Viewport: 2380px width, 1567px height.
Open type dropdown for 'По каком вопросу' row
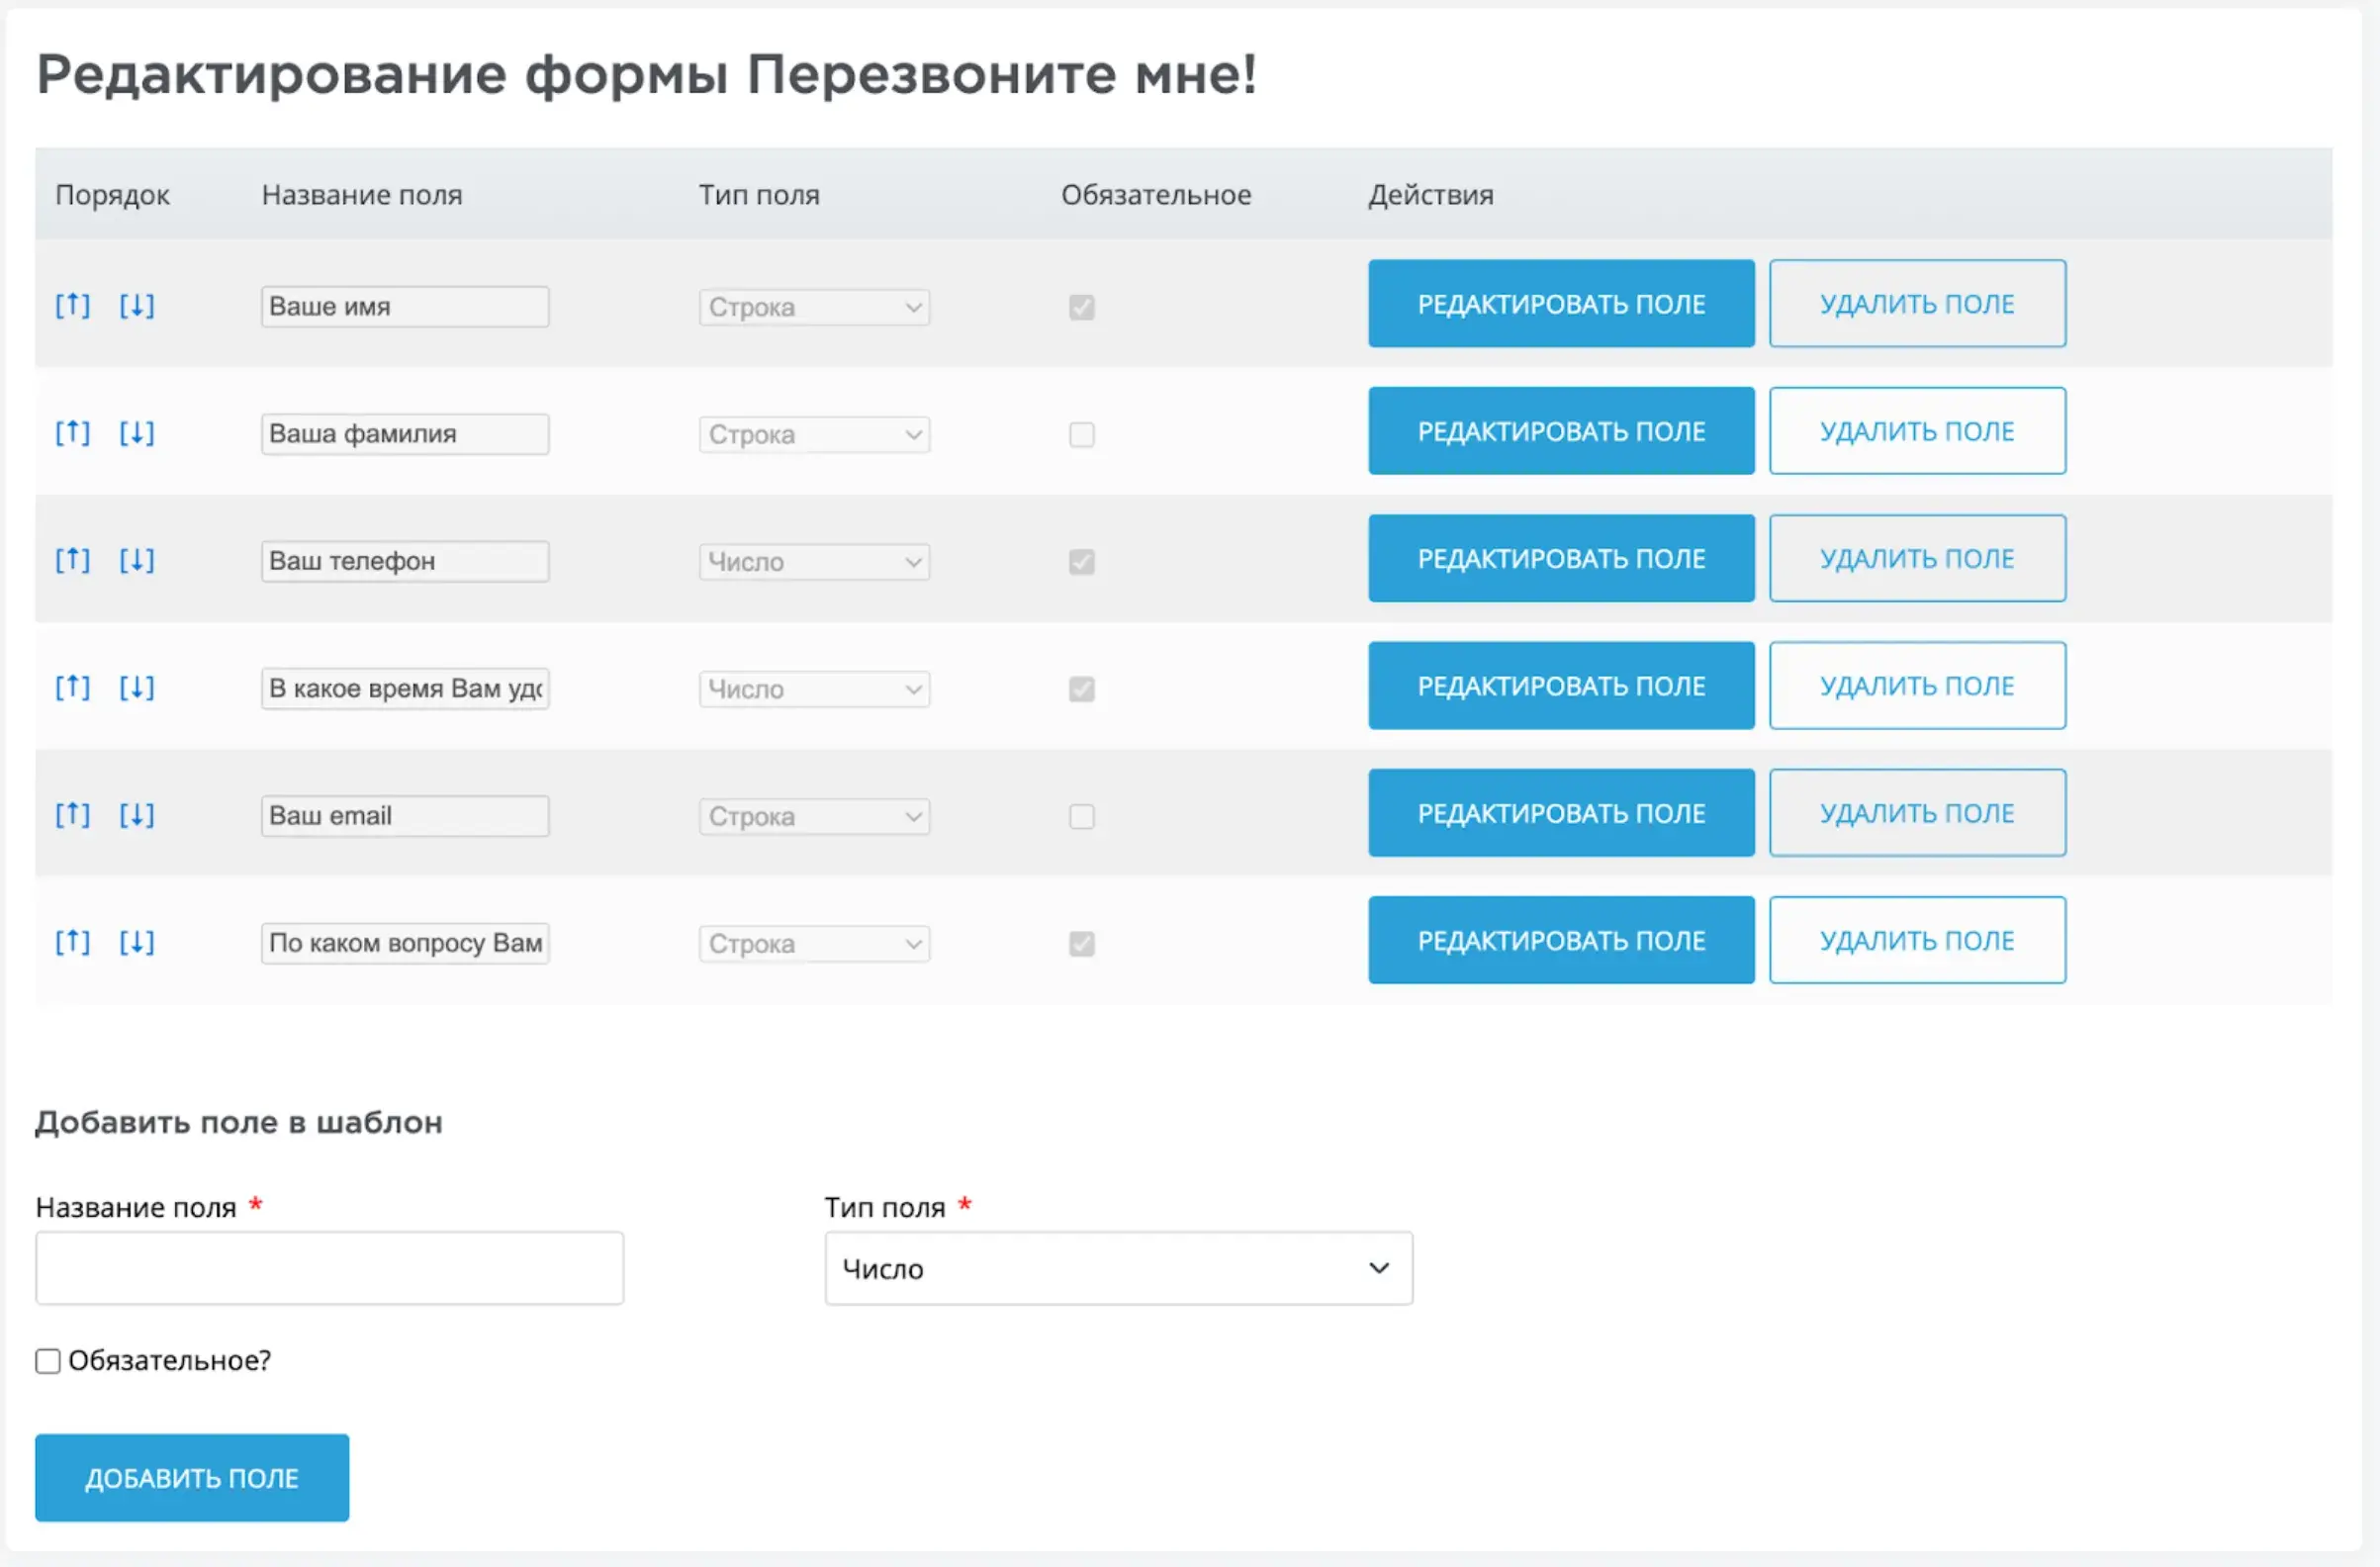(x=814, y=944)
